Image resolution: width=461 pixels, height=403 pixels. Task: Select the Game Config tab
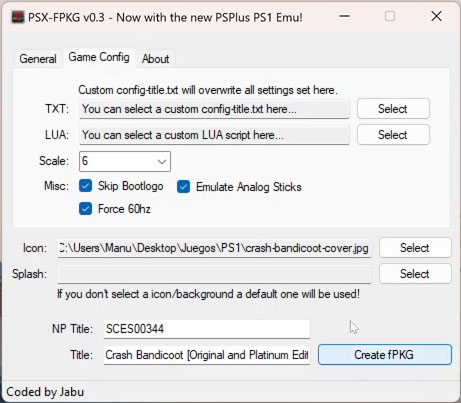(x=99, y=57)
